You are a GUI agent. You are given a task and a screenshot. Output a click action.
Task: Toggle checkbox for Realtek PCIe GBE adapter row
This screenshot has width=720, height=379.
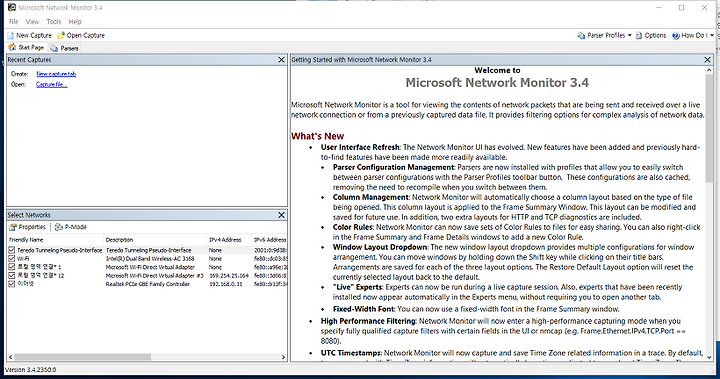pos(12,284)
